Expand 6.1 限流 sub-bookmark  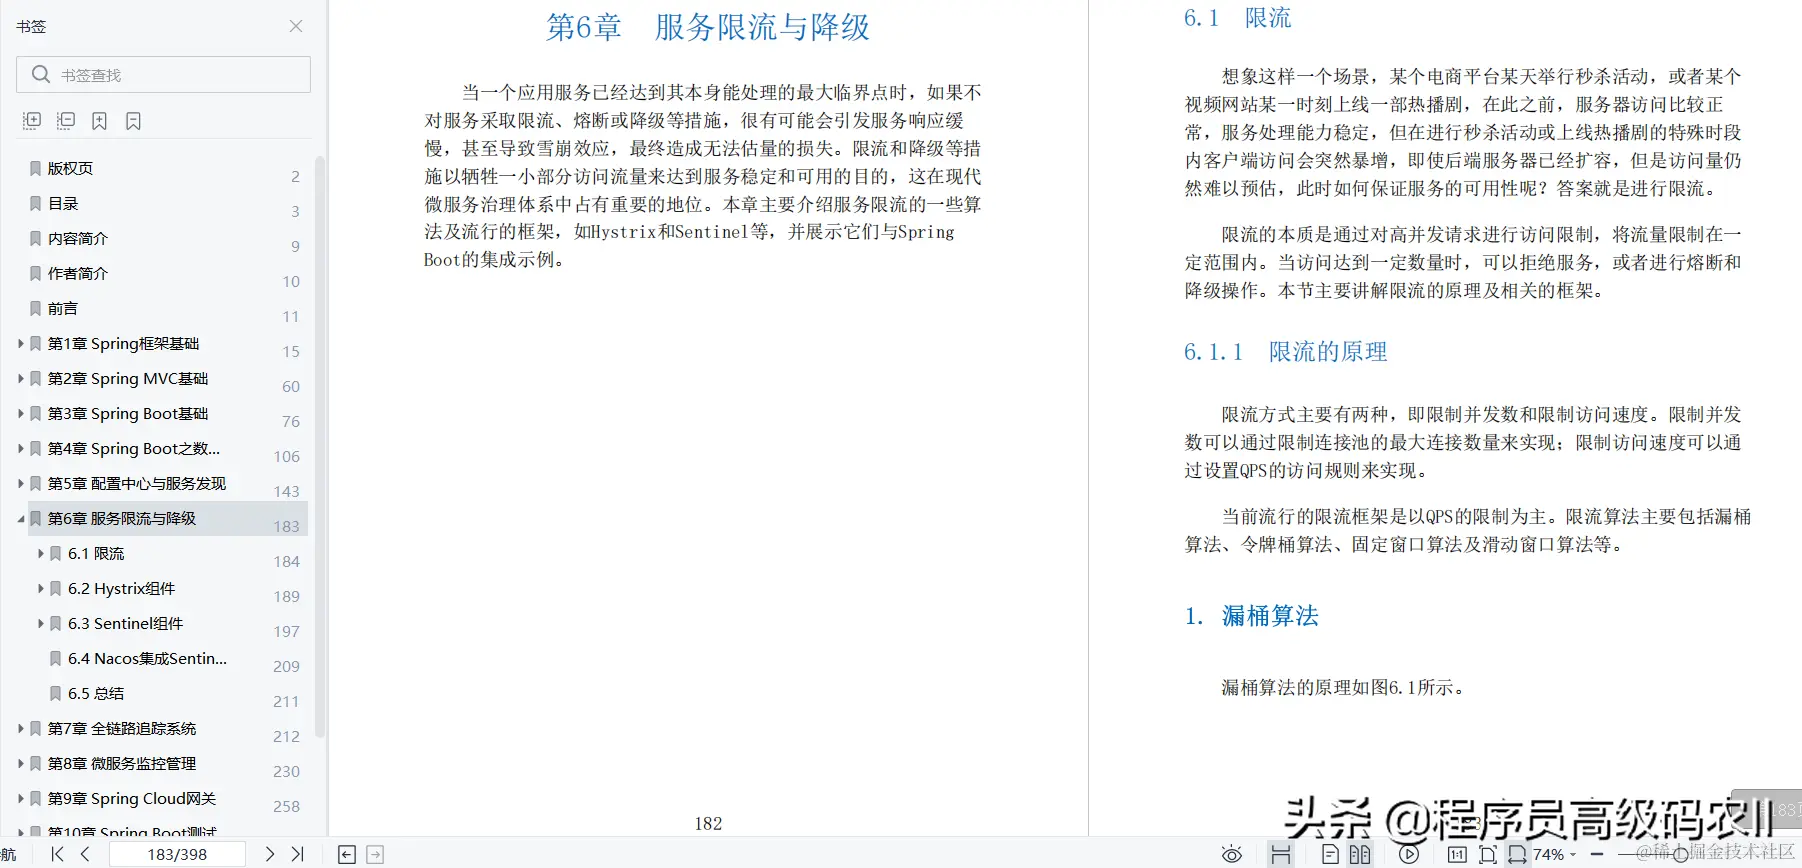point(40,553)
